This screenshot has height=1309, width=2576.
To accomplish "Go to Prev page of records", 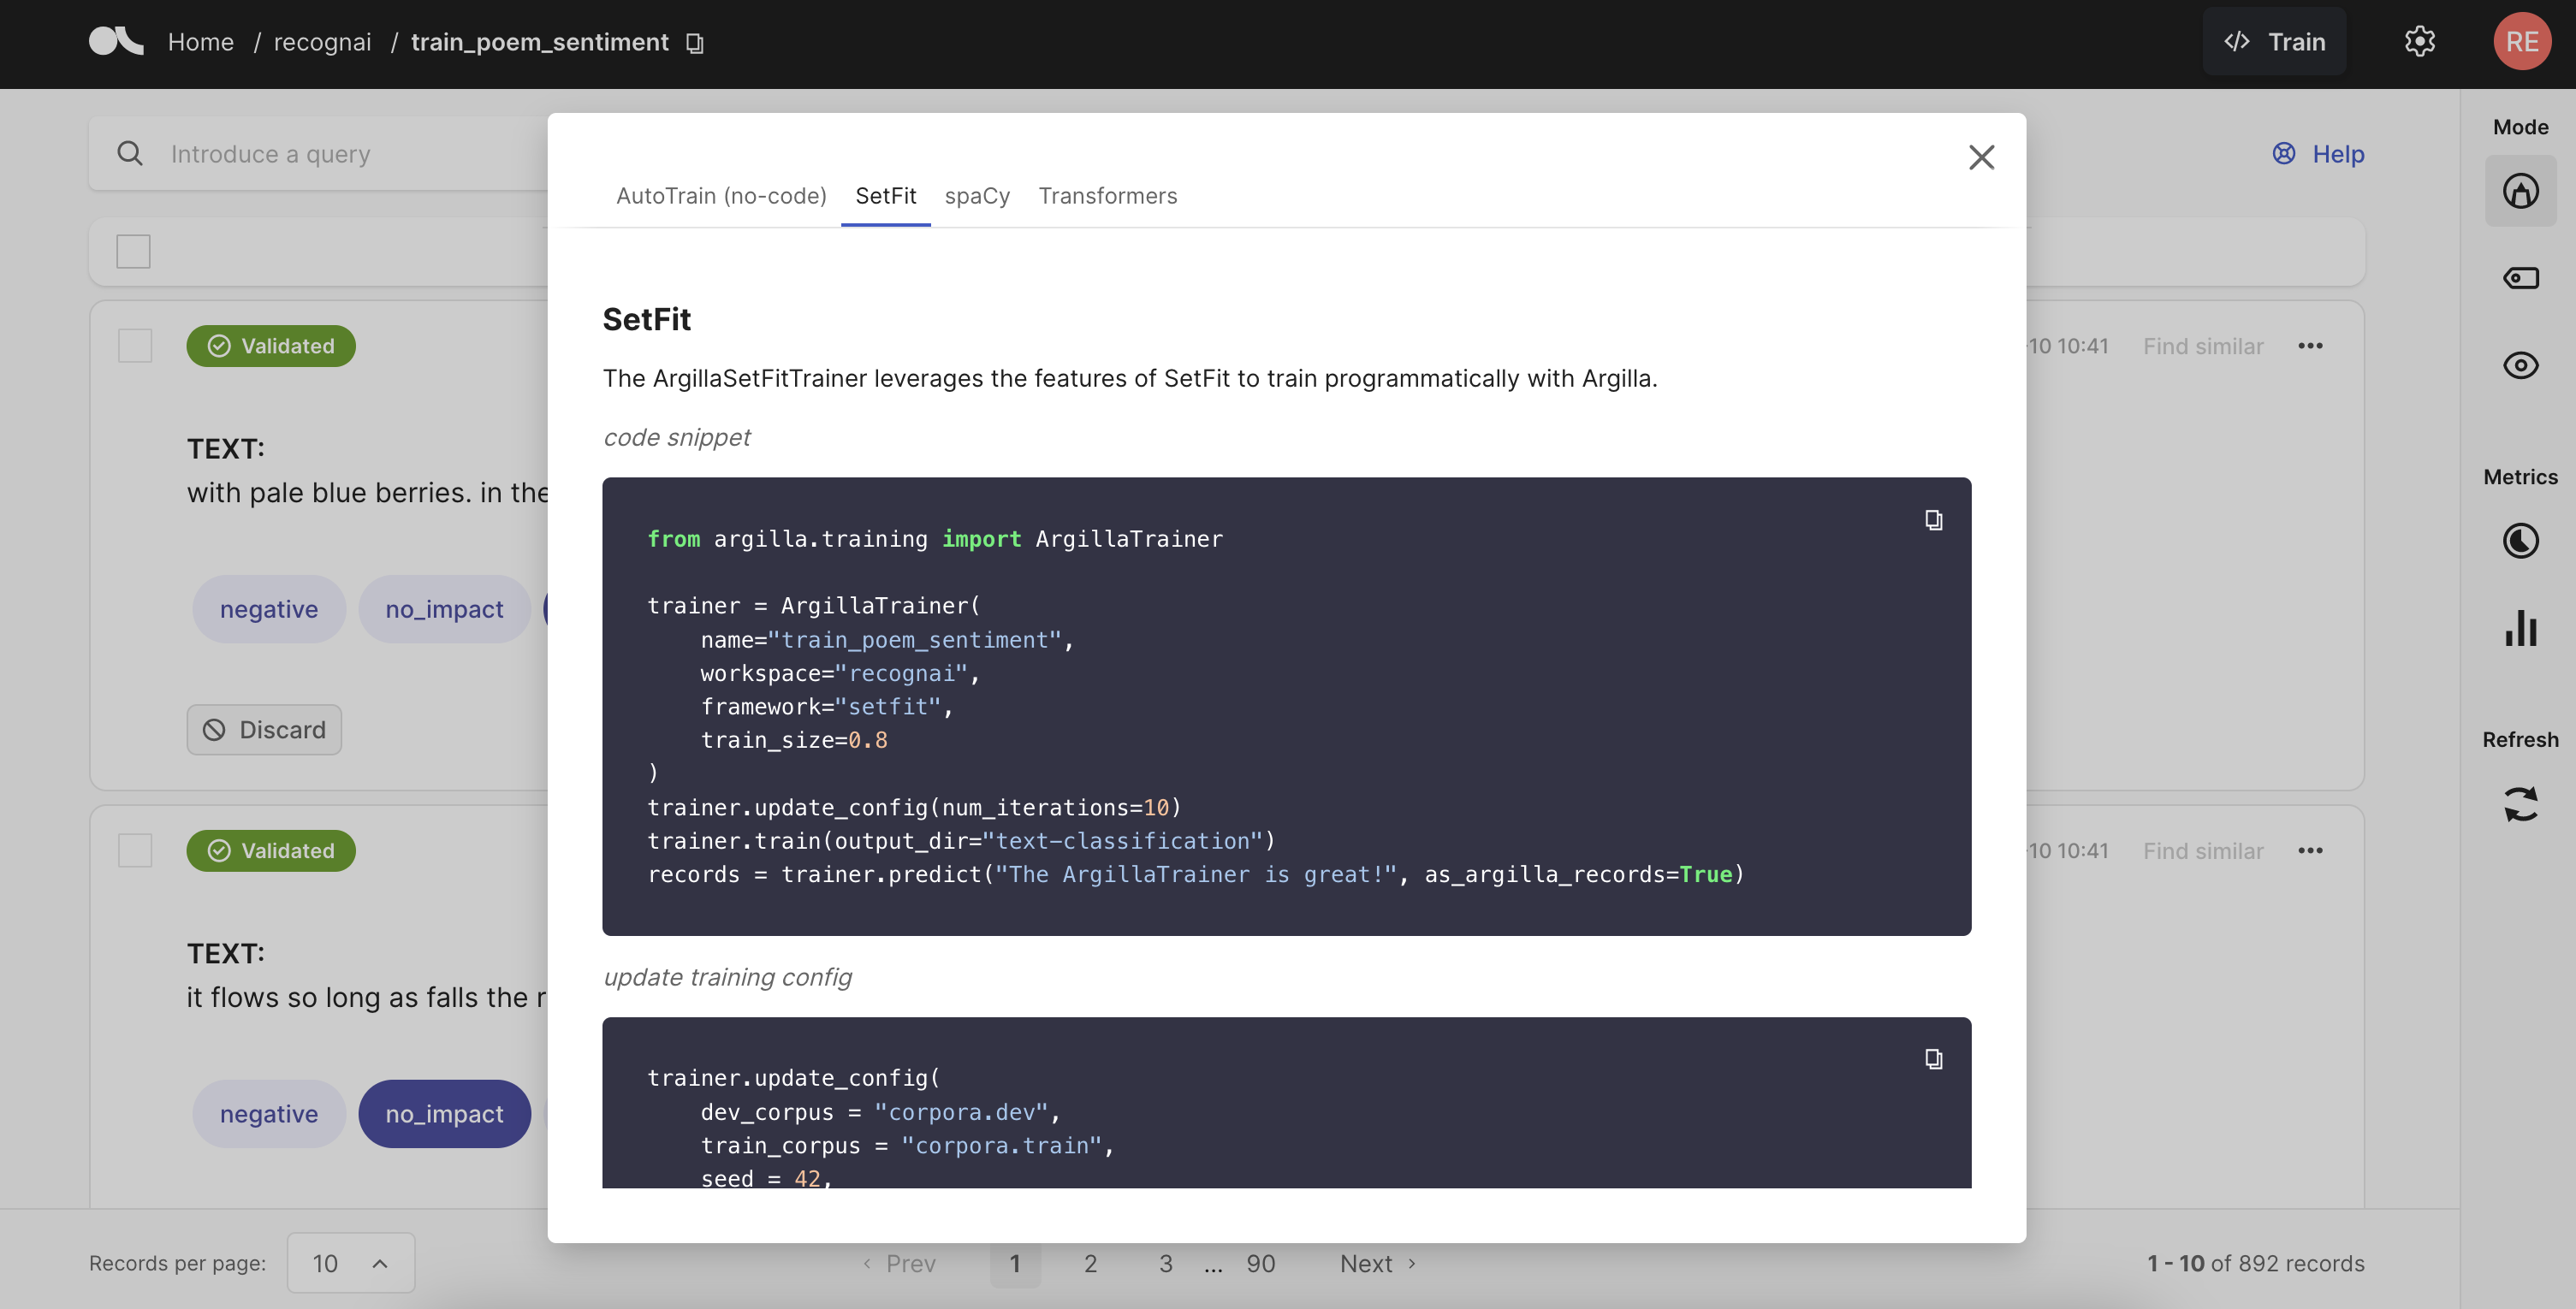I will tap(899, 1264).
